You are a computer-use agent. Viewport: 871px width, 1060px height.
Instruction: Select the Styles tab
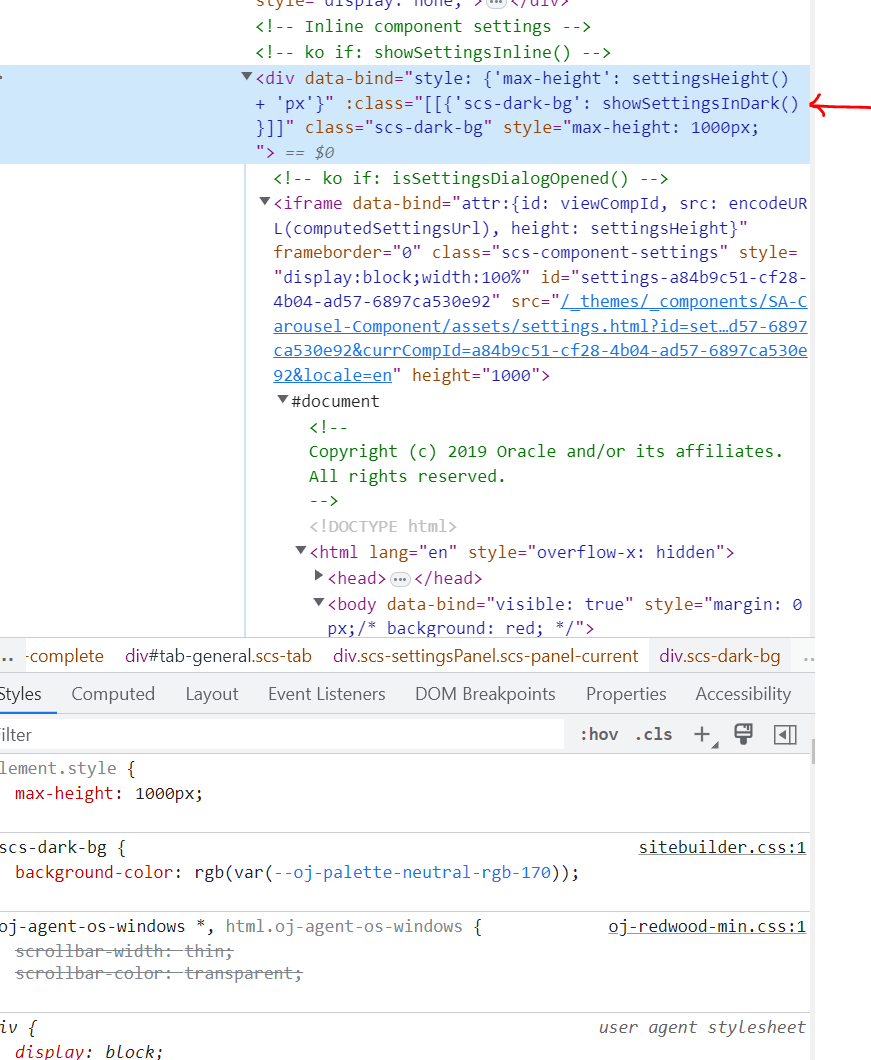[20, 694]
